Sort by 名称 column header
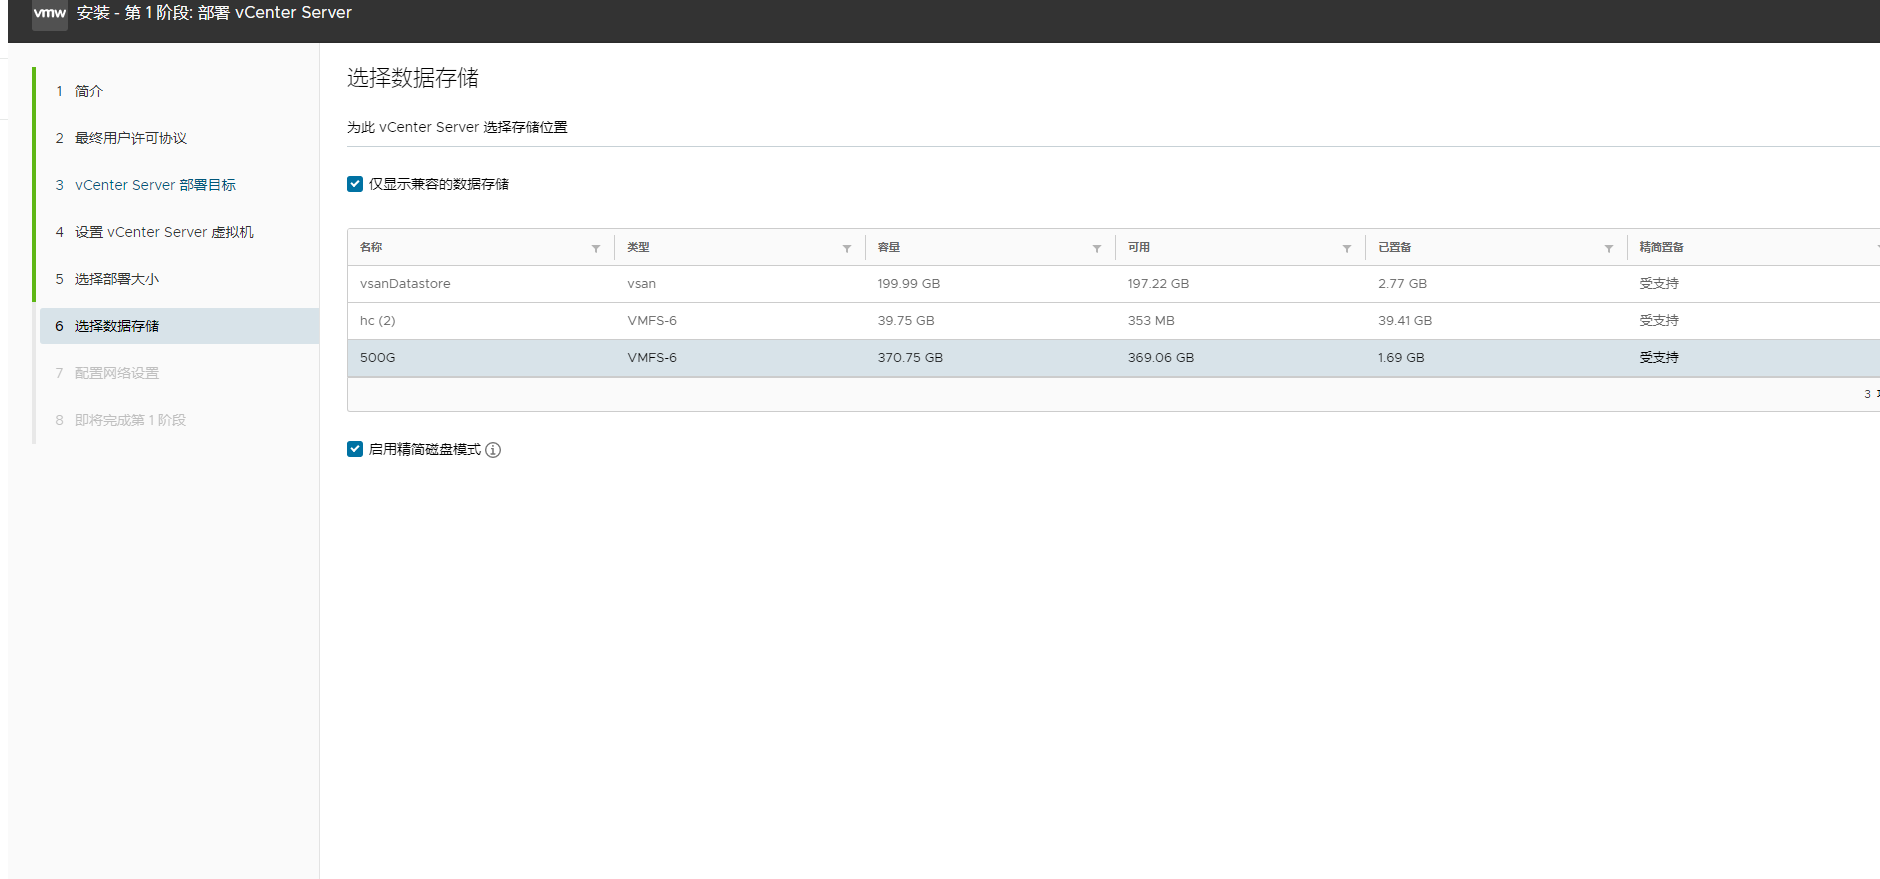Screen dimensions: 1880x879 [371, 247]
